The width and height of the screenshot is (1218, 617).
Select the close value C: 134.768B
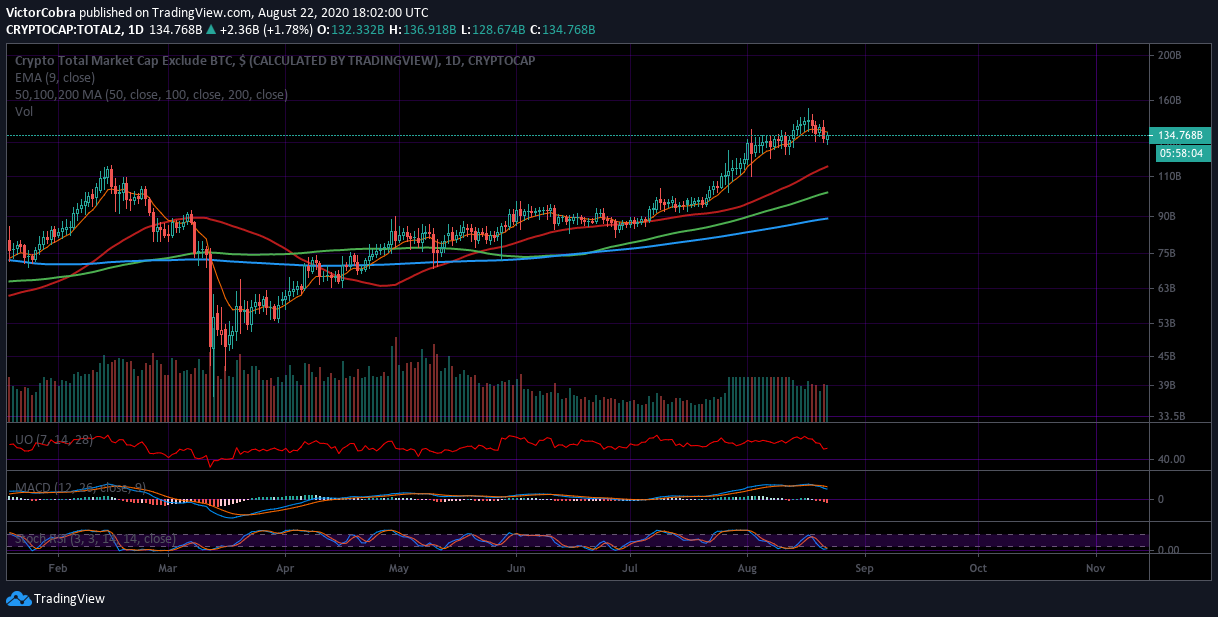point(563,29)
